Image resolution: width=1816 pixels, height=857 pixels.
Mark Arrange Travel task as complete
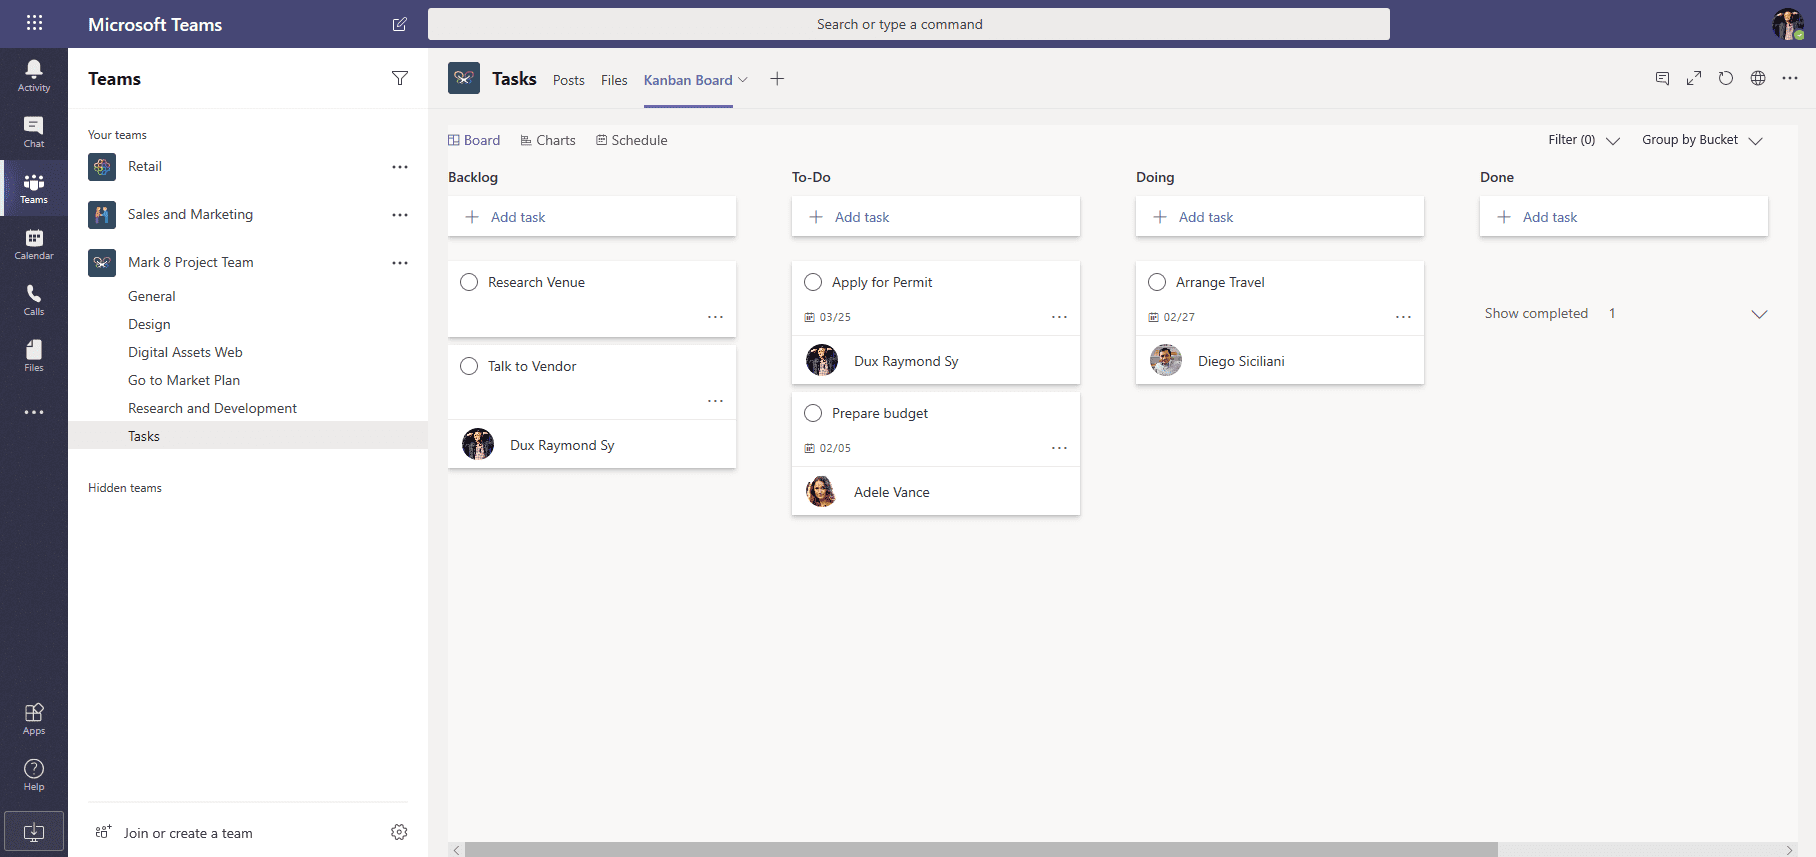click(1157, 282)
